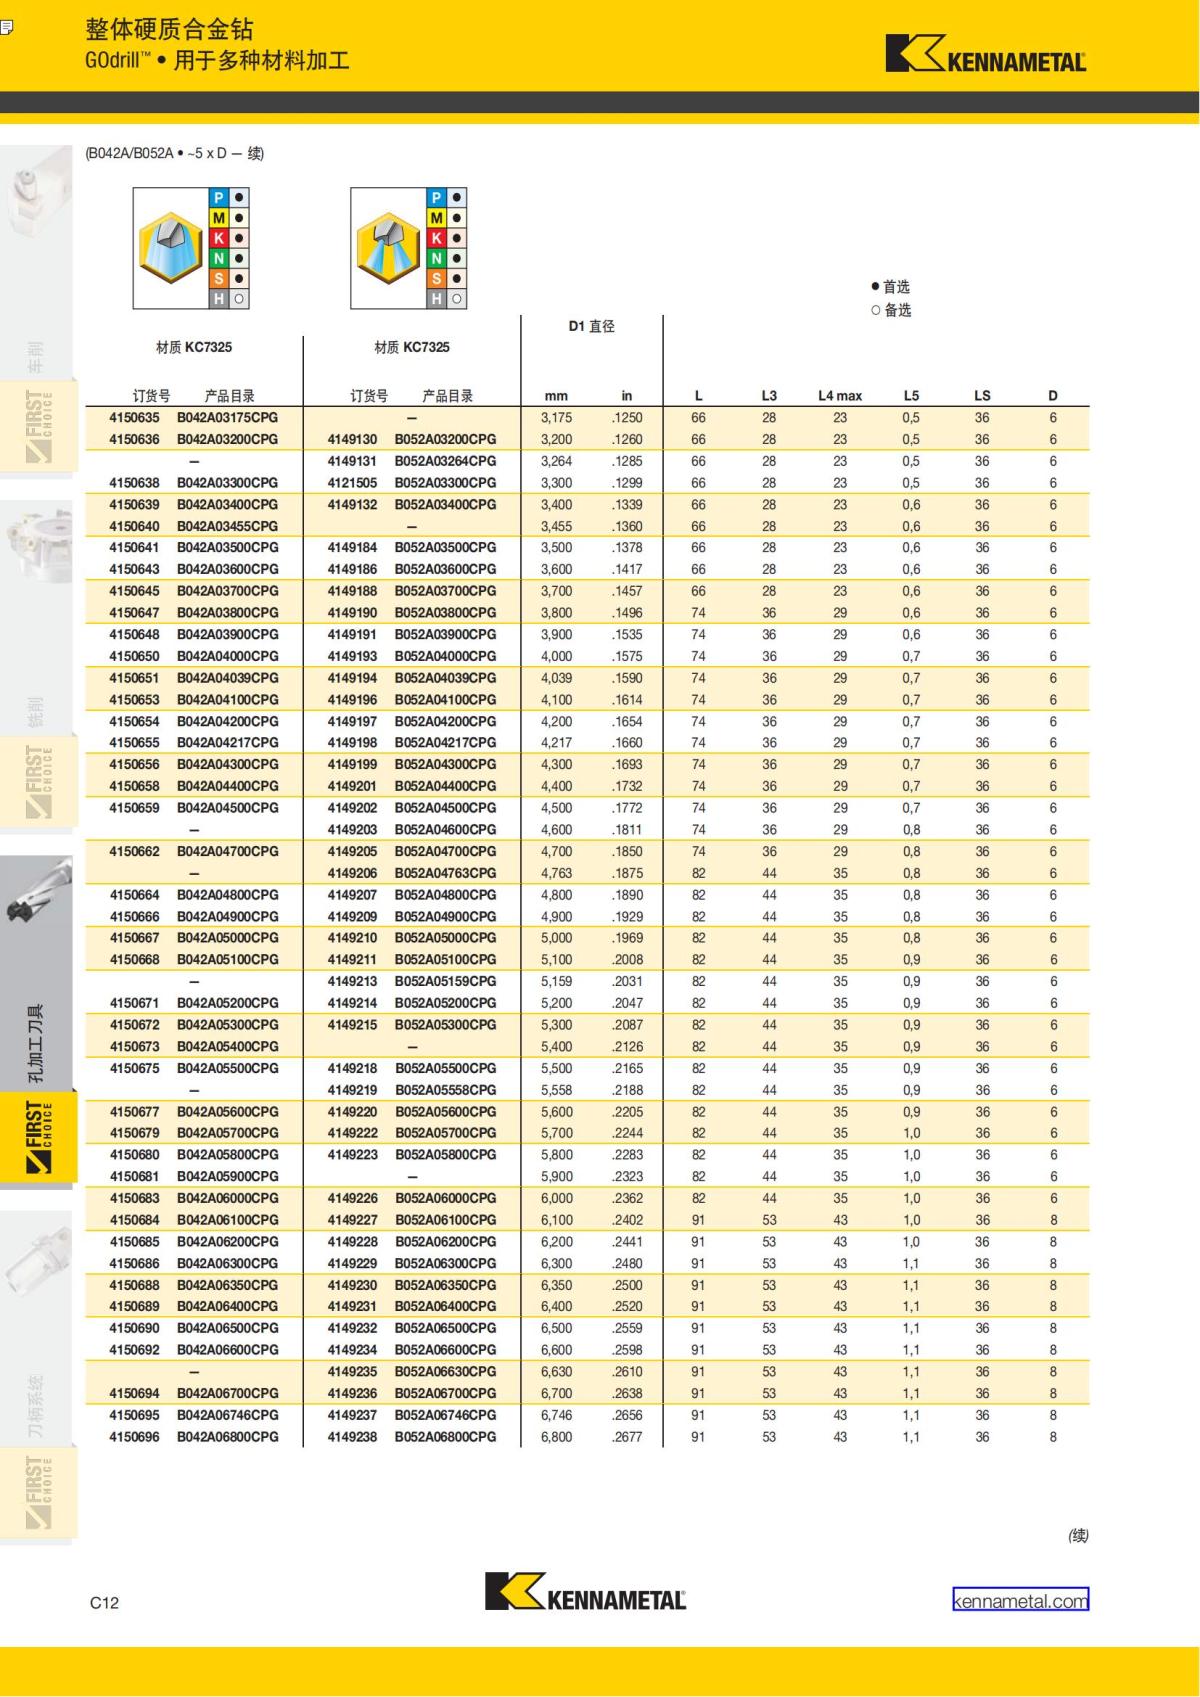Click the L4 max column header
The image size is (1200, 1697).
[x=840, y=396]
